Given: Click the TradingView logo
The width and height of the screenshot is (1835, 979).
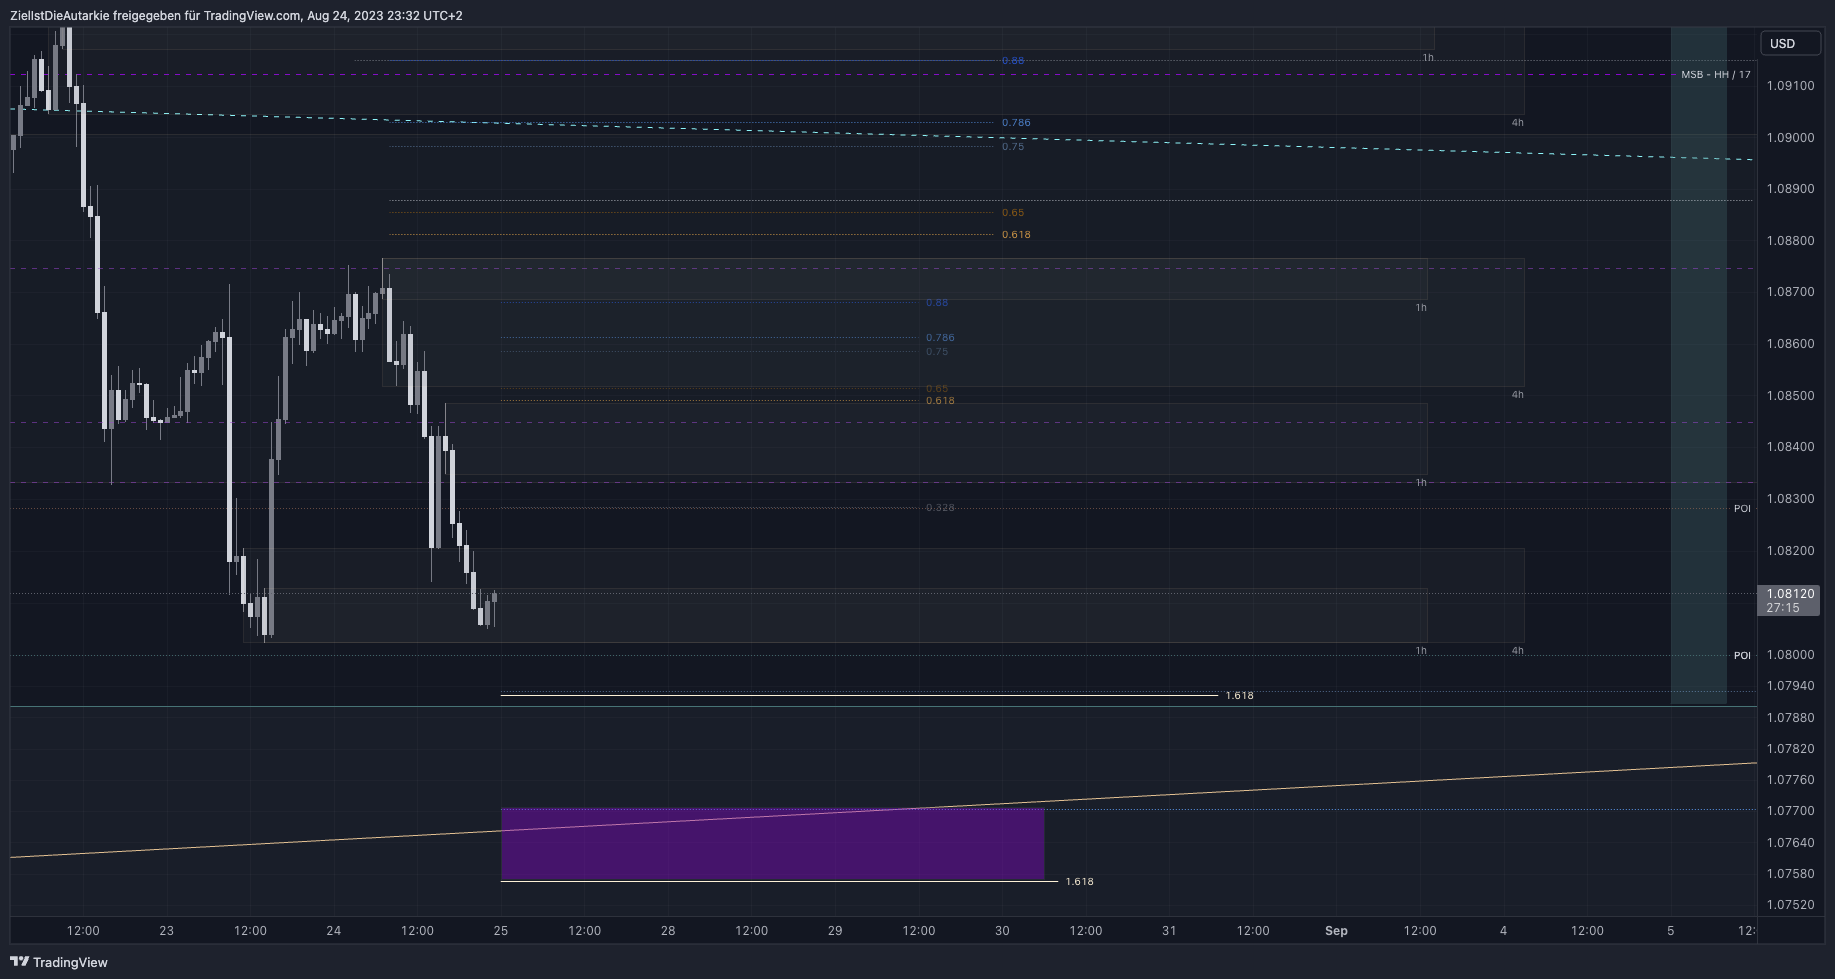Looking at the screenshot, I should point(59,962).
